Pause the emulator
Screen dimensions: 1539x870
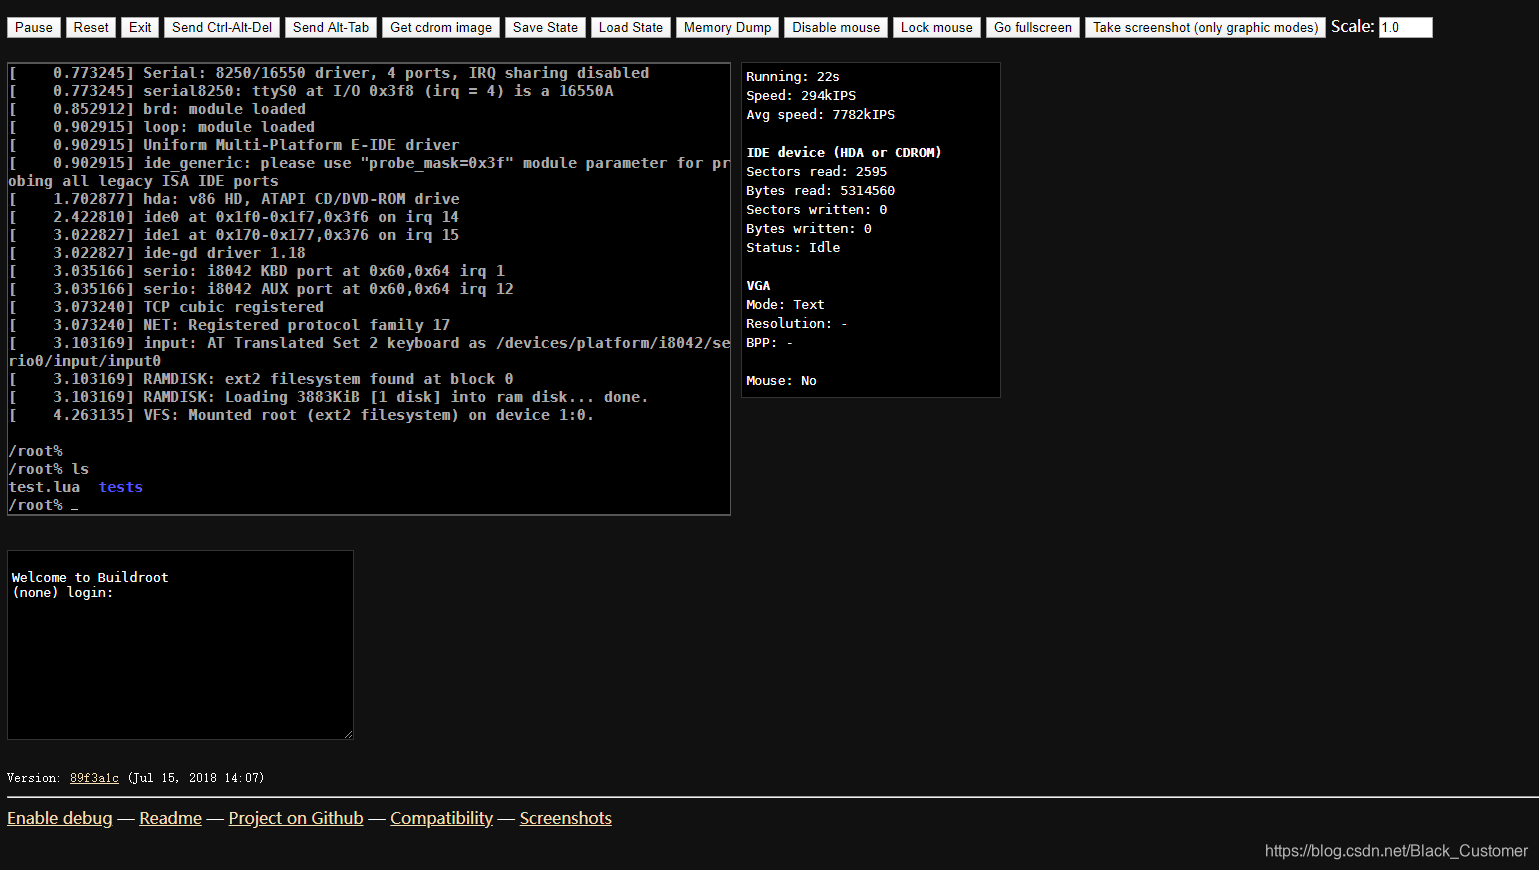pyautogui.click(x=34, y=27)
